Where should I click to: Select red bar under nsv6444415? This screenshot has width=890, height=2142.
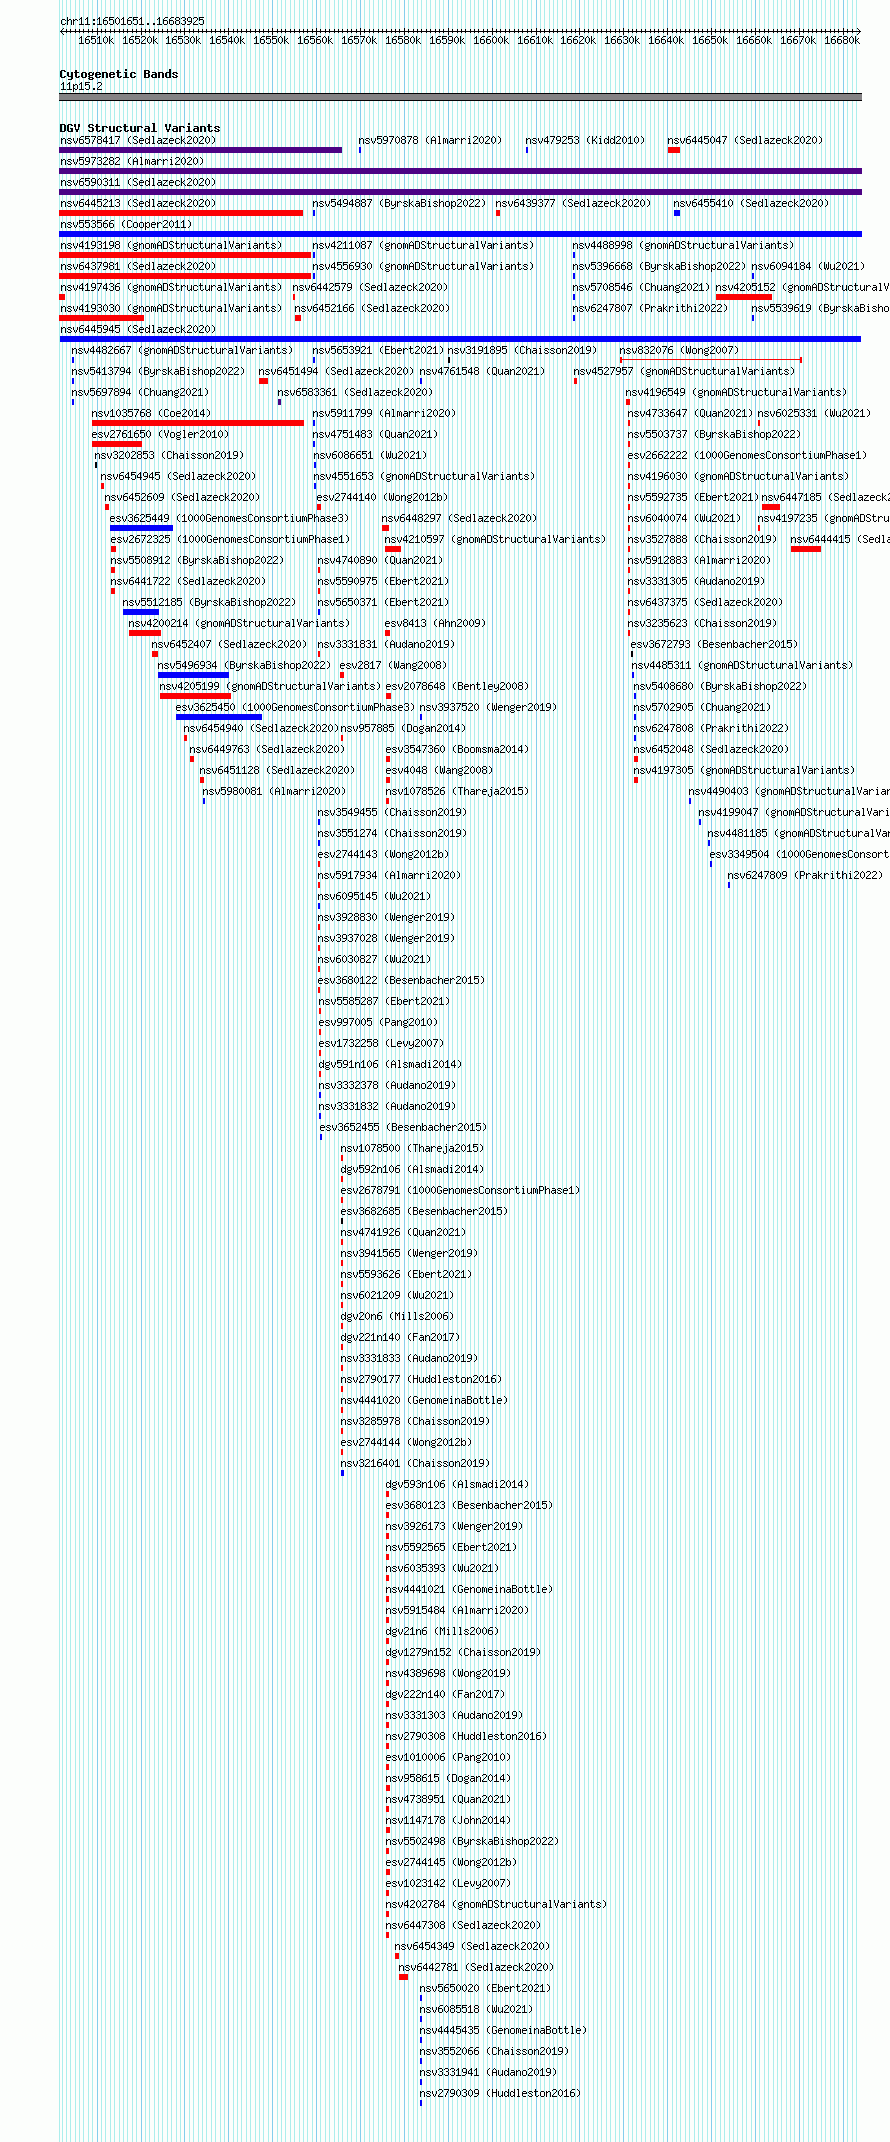tap(806, 549)
